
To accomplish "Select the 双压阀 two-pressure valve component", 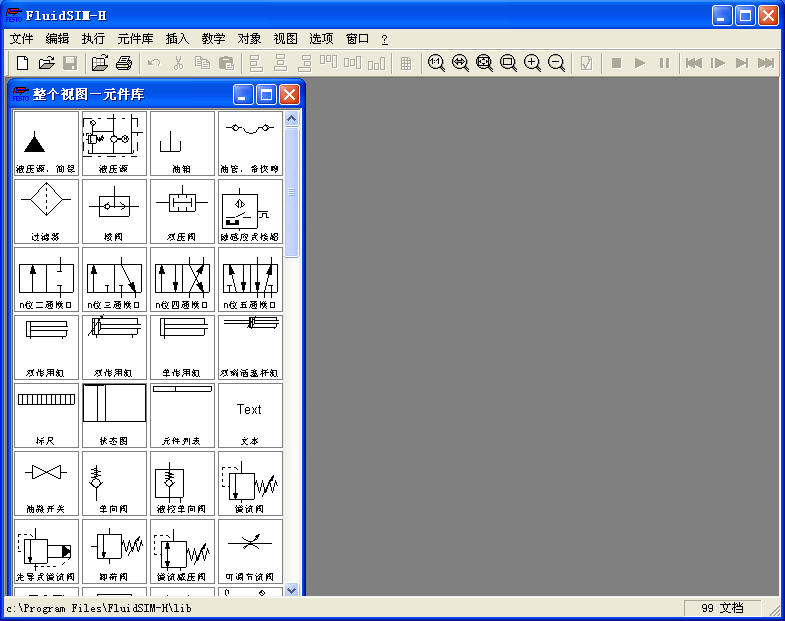I will coord(182,211).
